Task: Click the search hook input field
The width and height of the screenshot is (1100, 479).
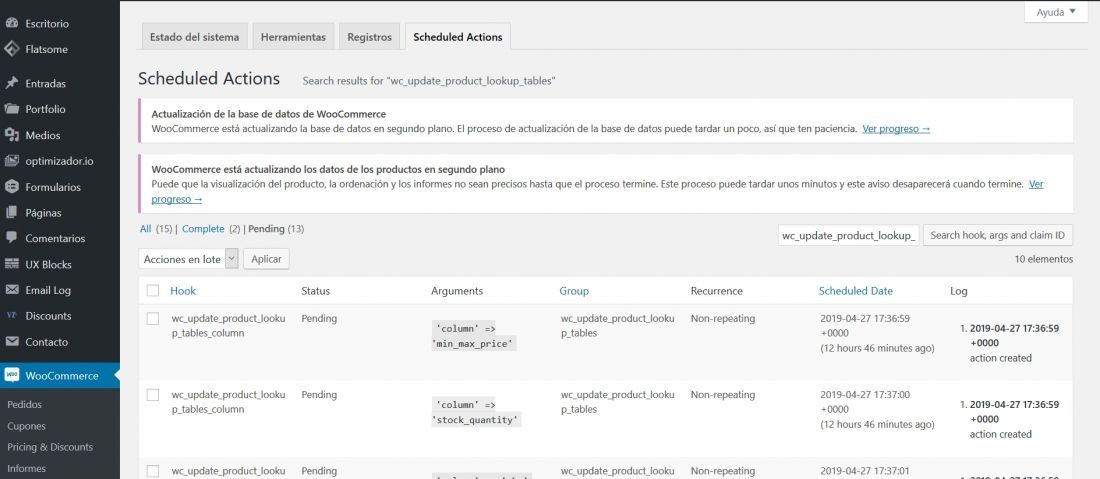Action: 849,236
